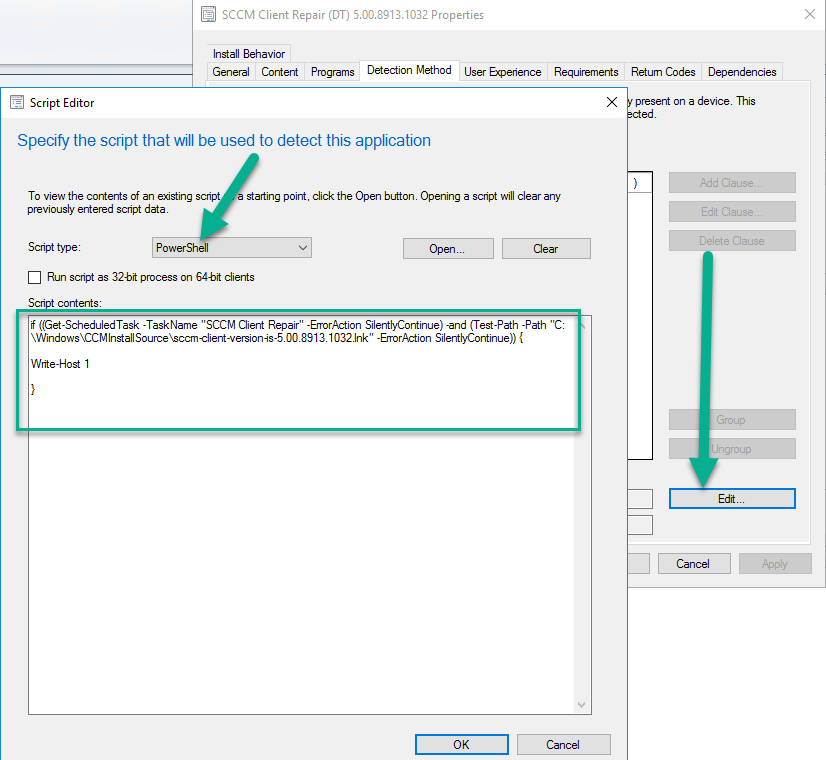Click the Edit Clause... button
826x760 pixels.
[x=732, y=212]
